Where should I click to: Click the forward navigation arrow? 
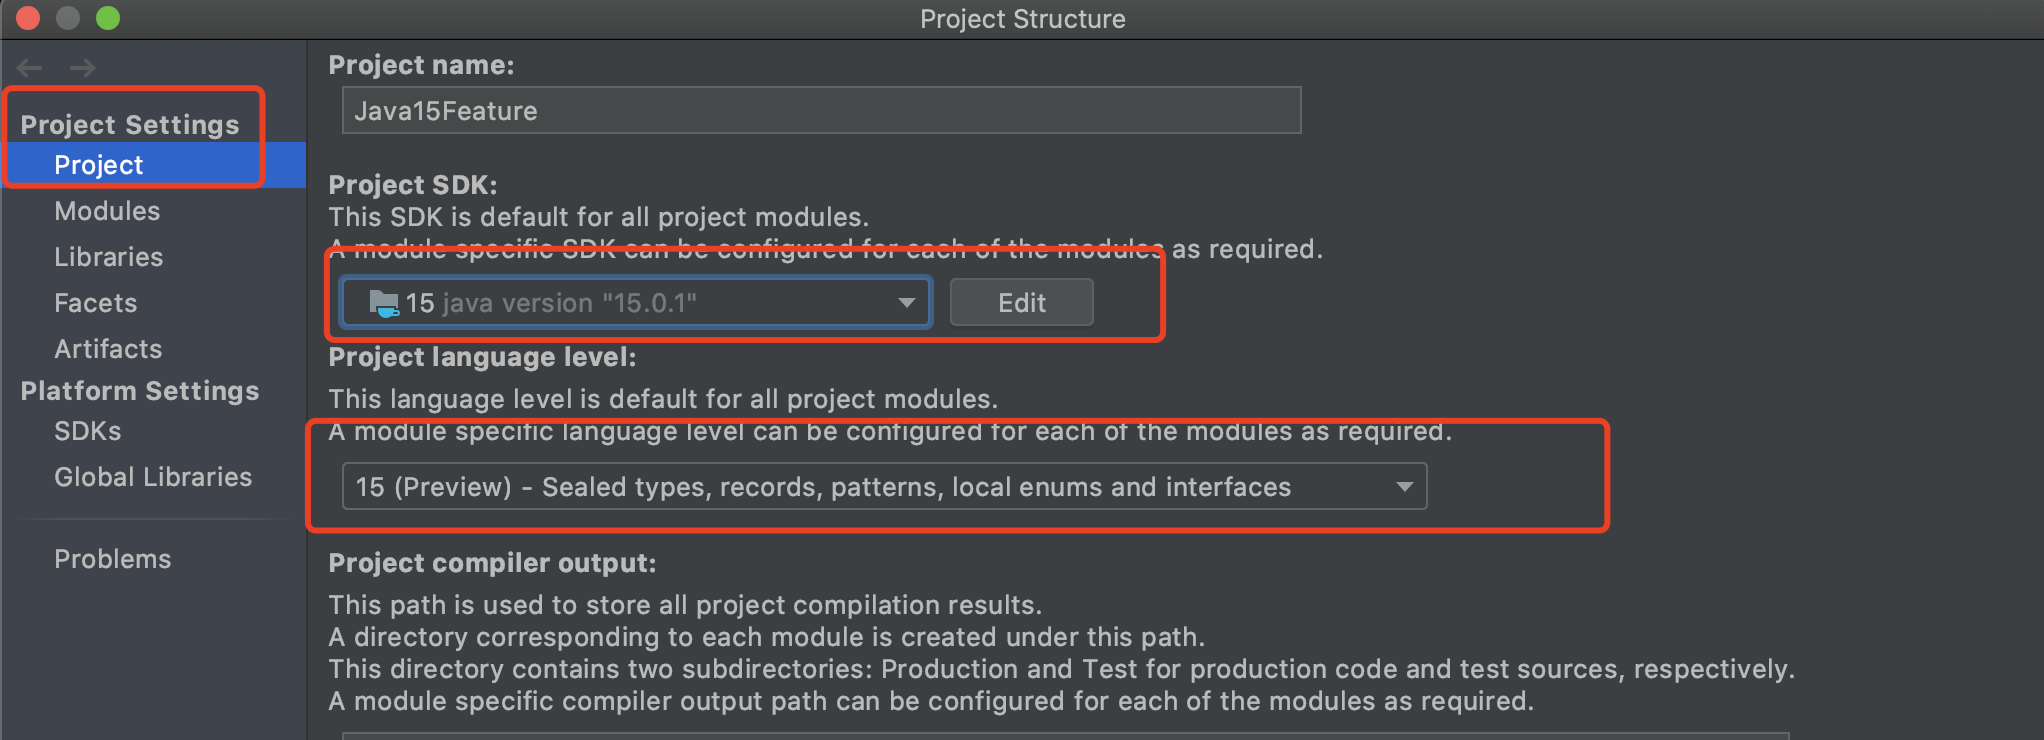coord(83,68)
